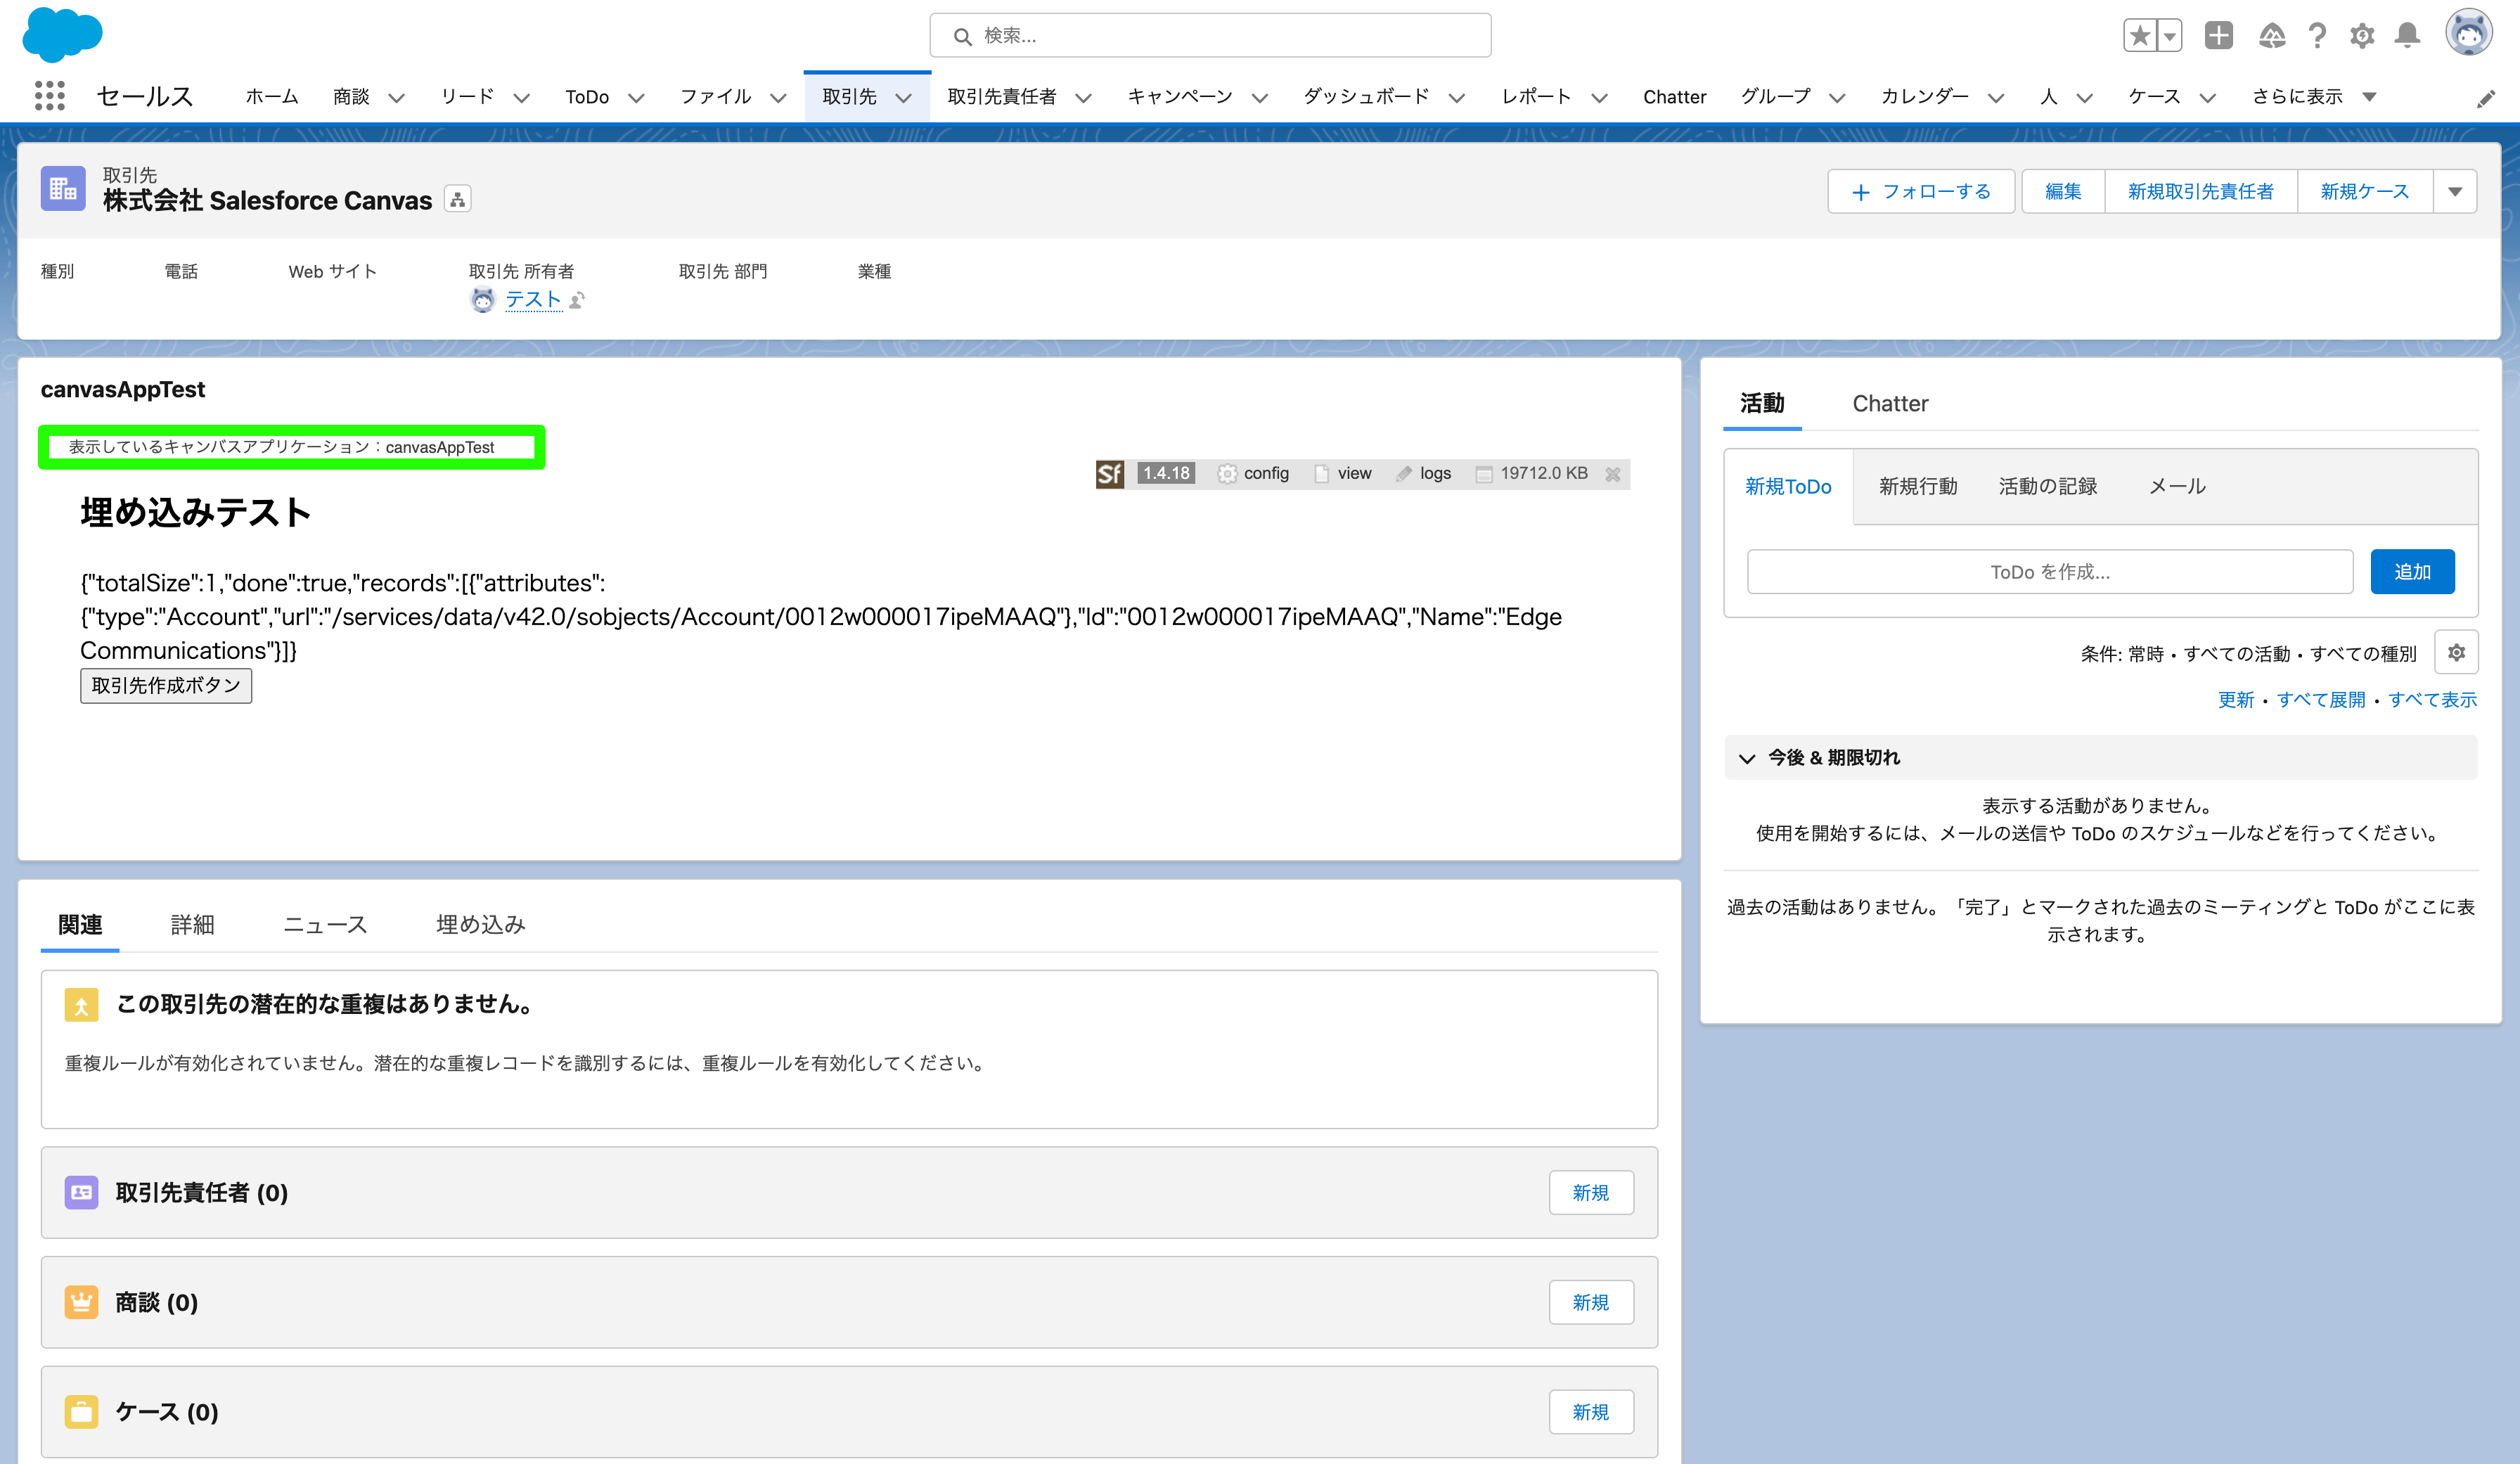Open dropdown arrow next to 新規ケース
This screenshot has height=1464, width=2520.
[2456, 191]
